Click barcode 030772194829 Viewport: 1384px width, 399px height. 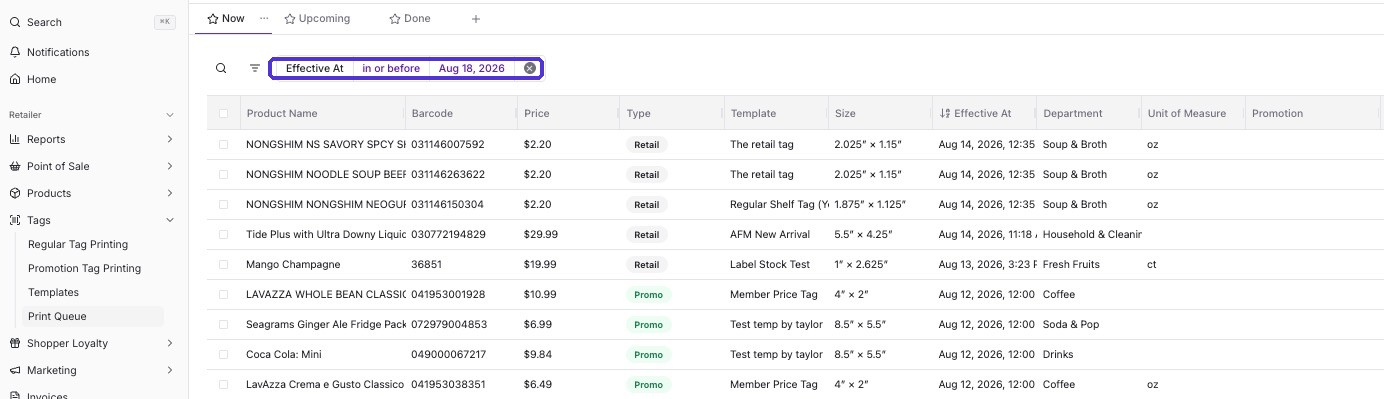(448, 234)
